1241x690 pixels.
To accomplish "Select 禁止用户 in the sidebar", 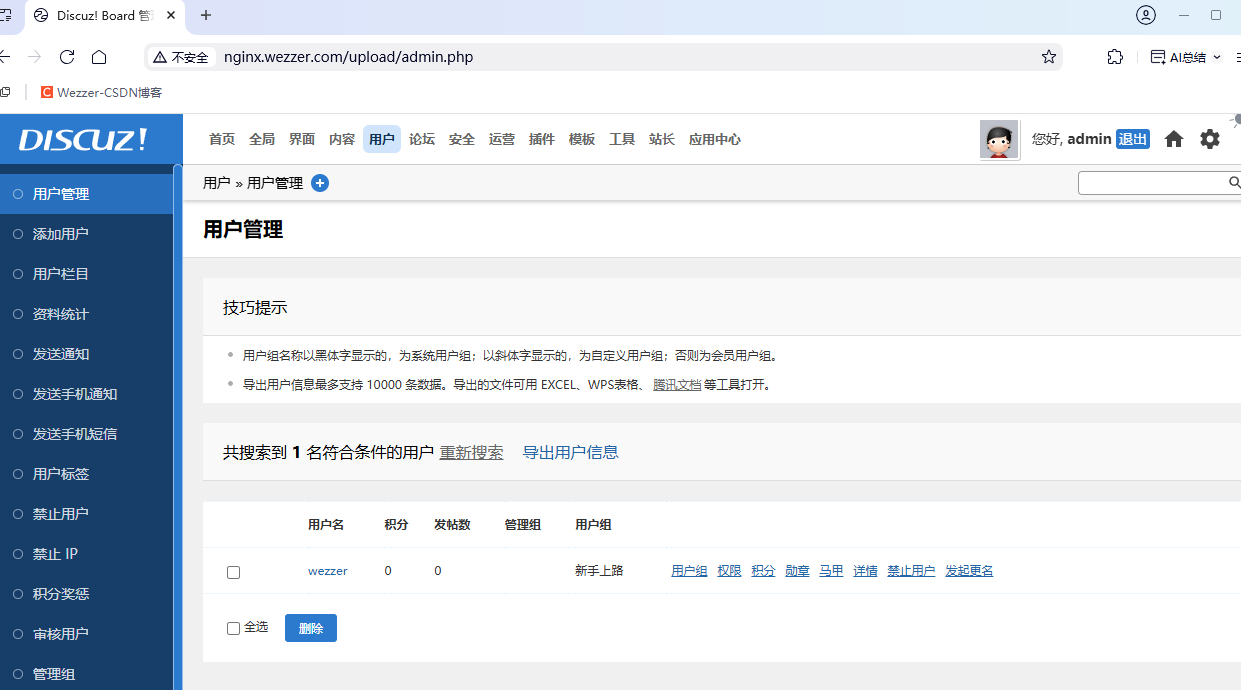I will pyautogui.click(x=86, y=514).
